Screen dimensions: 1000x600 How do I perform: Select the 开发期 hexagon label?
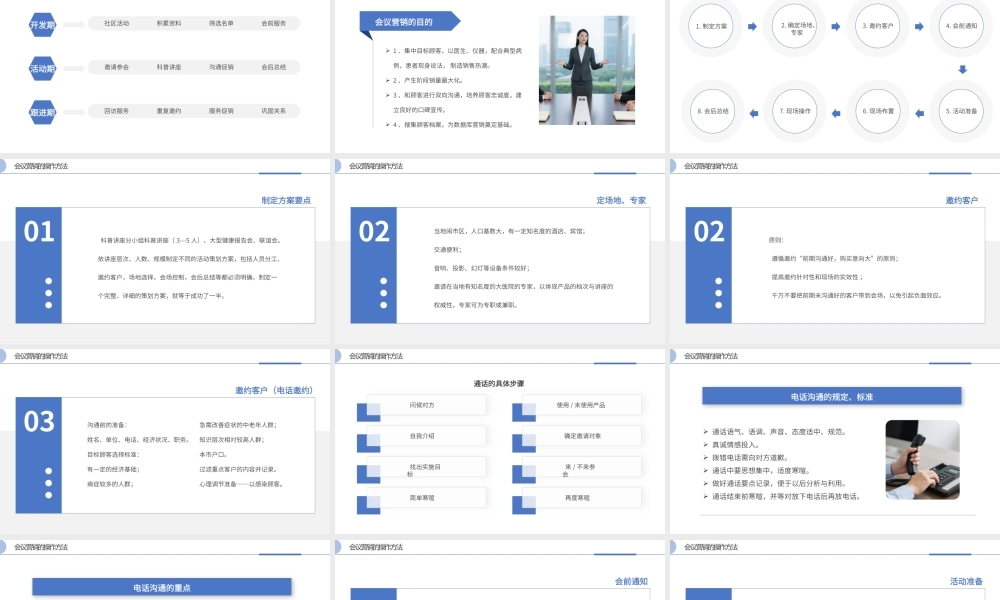pyautogui.click(x=43, y=25)
